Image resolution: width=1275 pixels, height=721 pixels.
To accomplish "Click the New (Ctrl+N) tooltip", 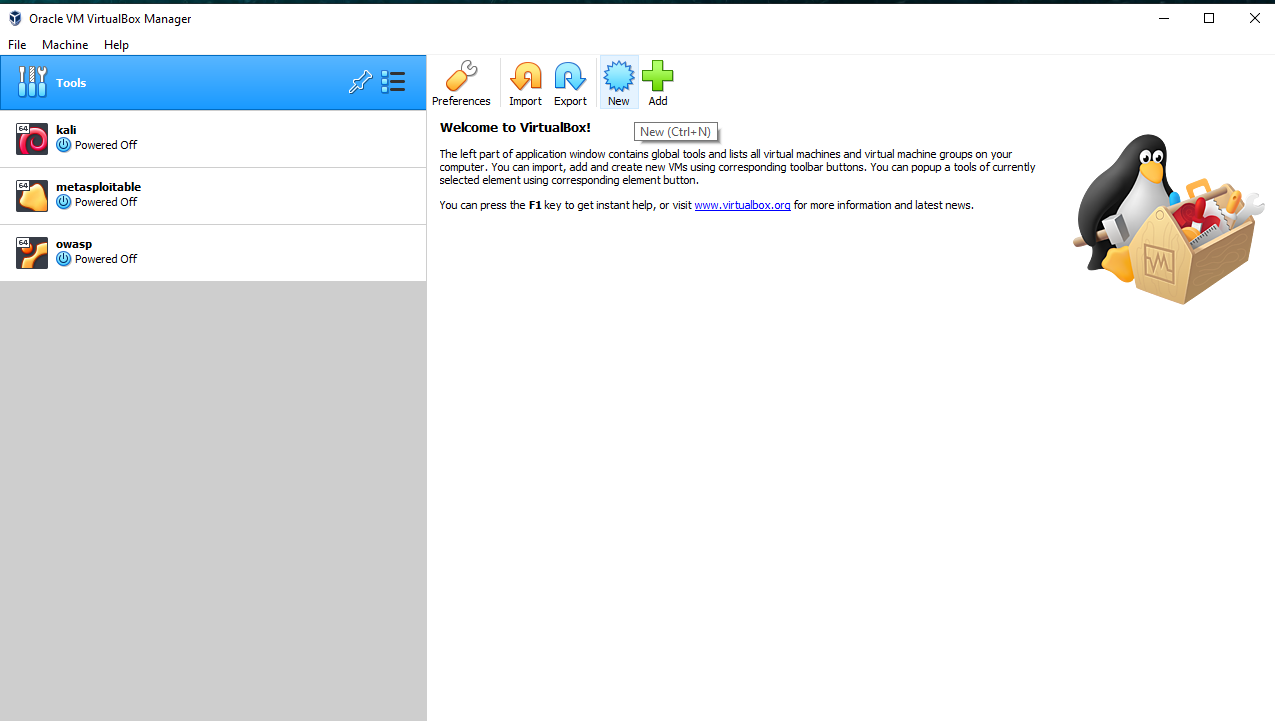I will [676, 132].
